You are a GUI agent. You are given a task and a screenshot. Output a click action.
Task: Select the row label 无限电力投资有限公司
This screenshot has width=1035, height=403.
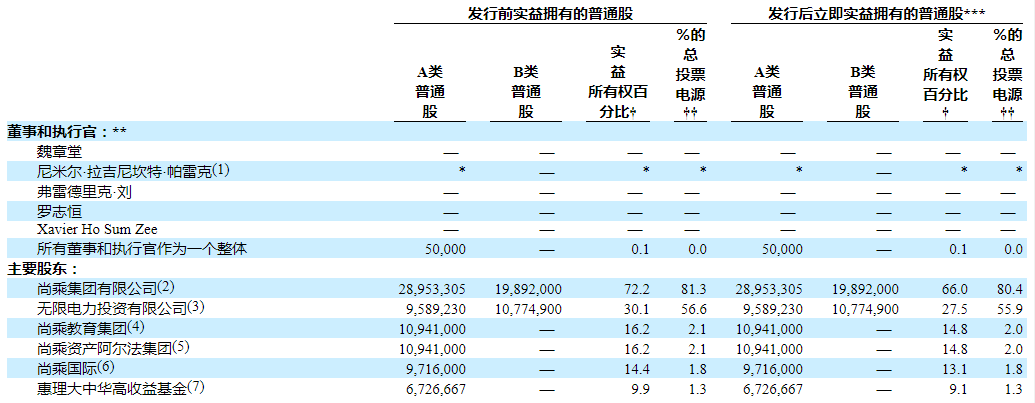point(112,307)
